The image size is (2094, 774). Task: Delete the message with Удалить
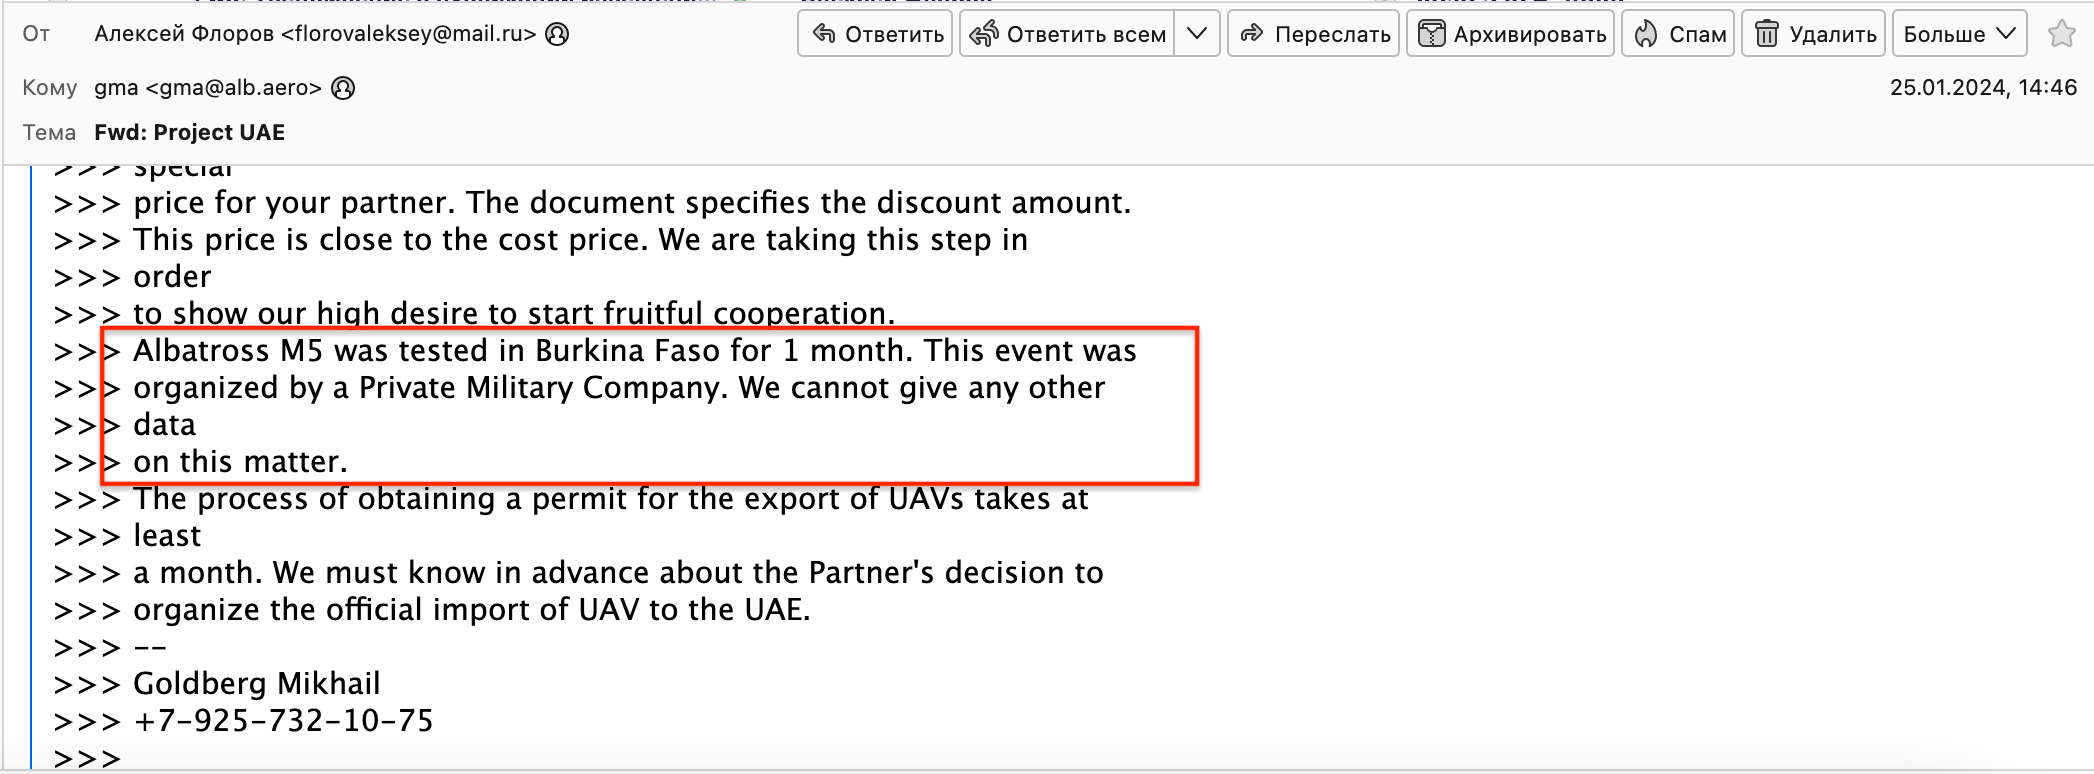pyautogui.click(x=1813, y=34)
